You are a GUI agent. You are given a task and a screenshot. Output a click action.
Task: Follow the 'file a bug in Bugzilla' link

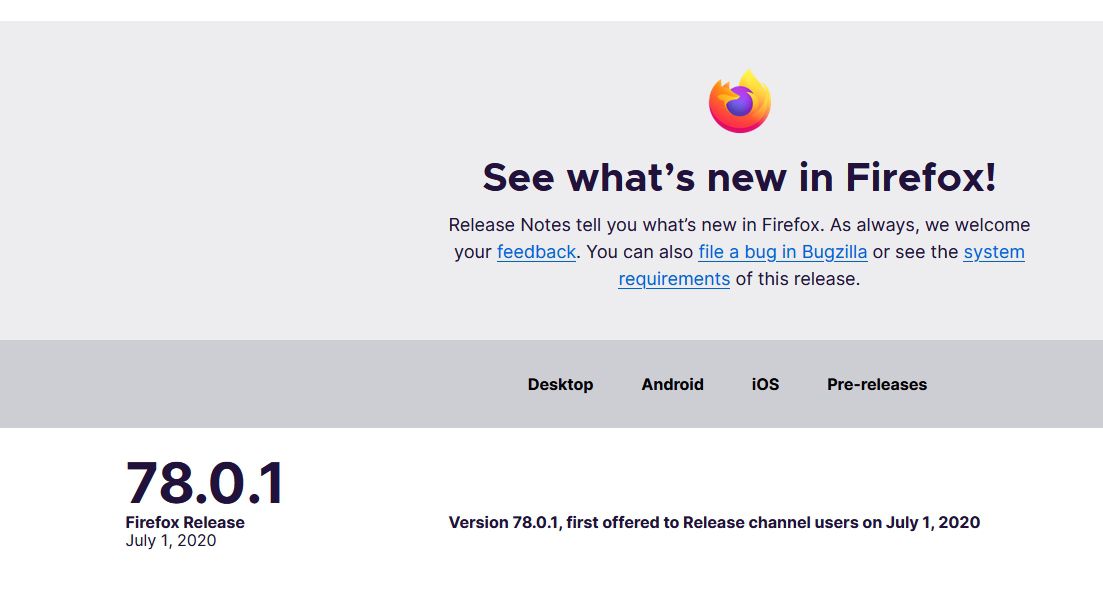[782, 252]
